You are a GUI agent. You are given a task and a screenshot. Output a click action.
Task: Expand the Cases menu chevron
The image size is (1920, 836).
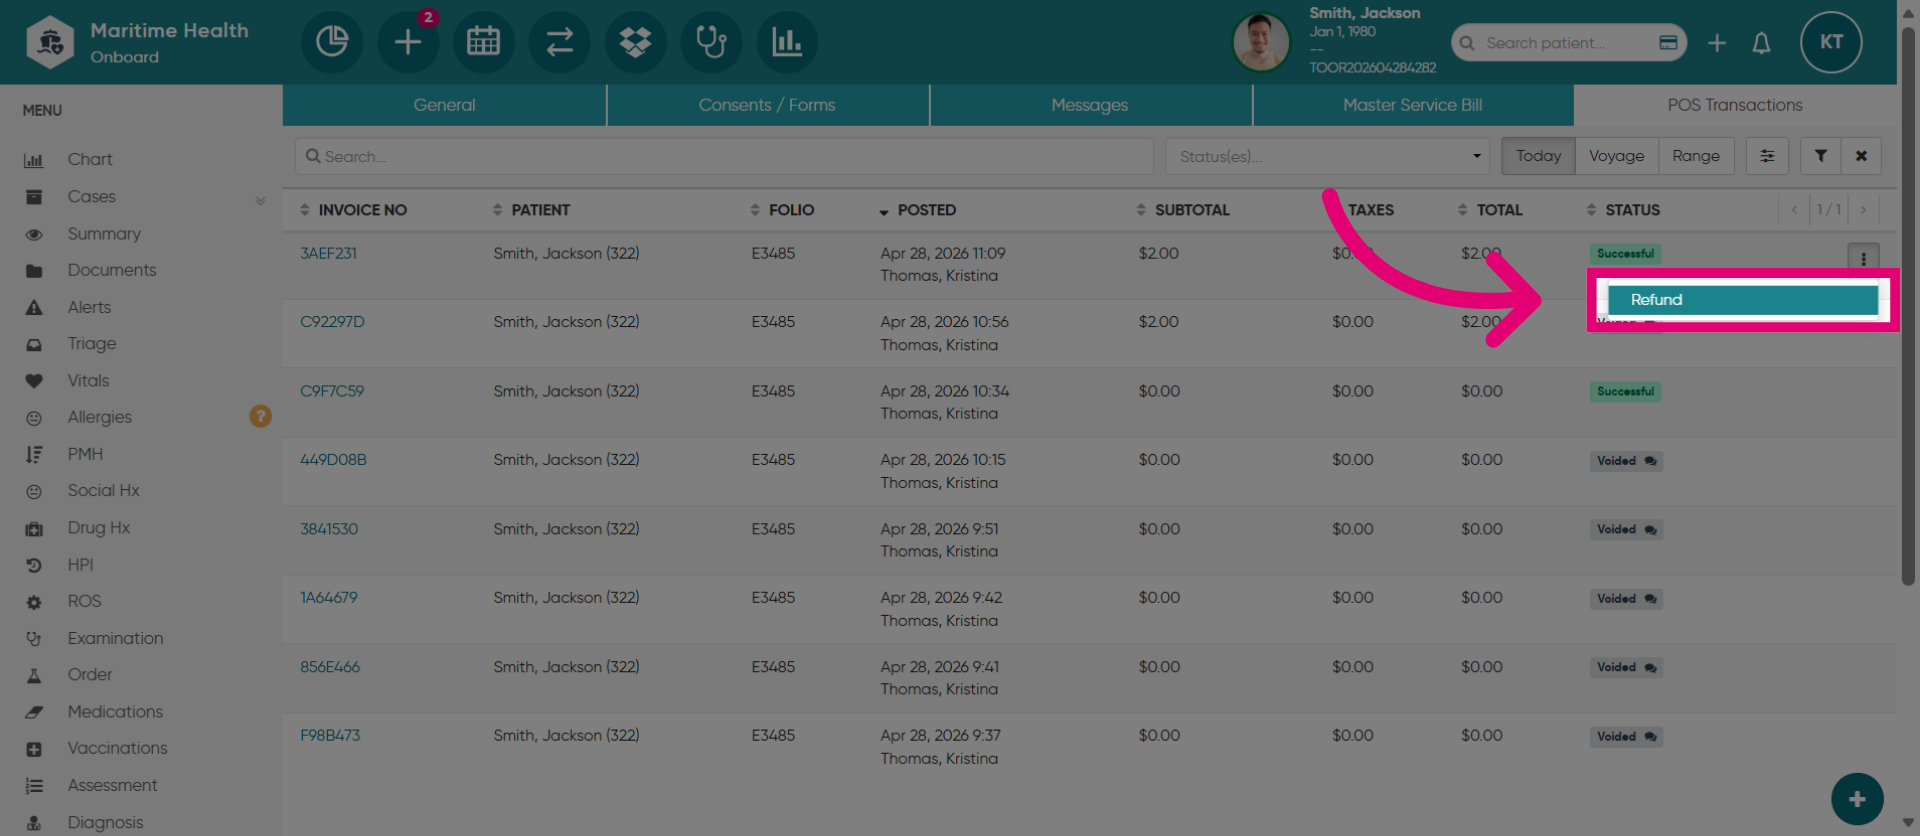(x=260, y=200)
